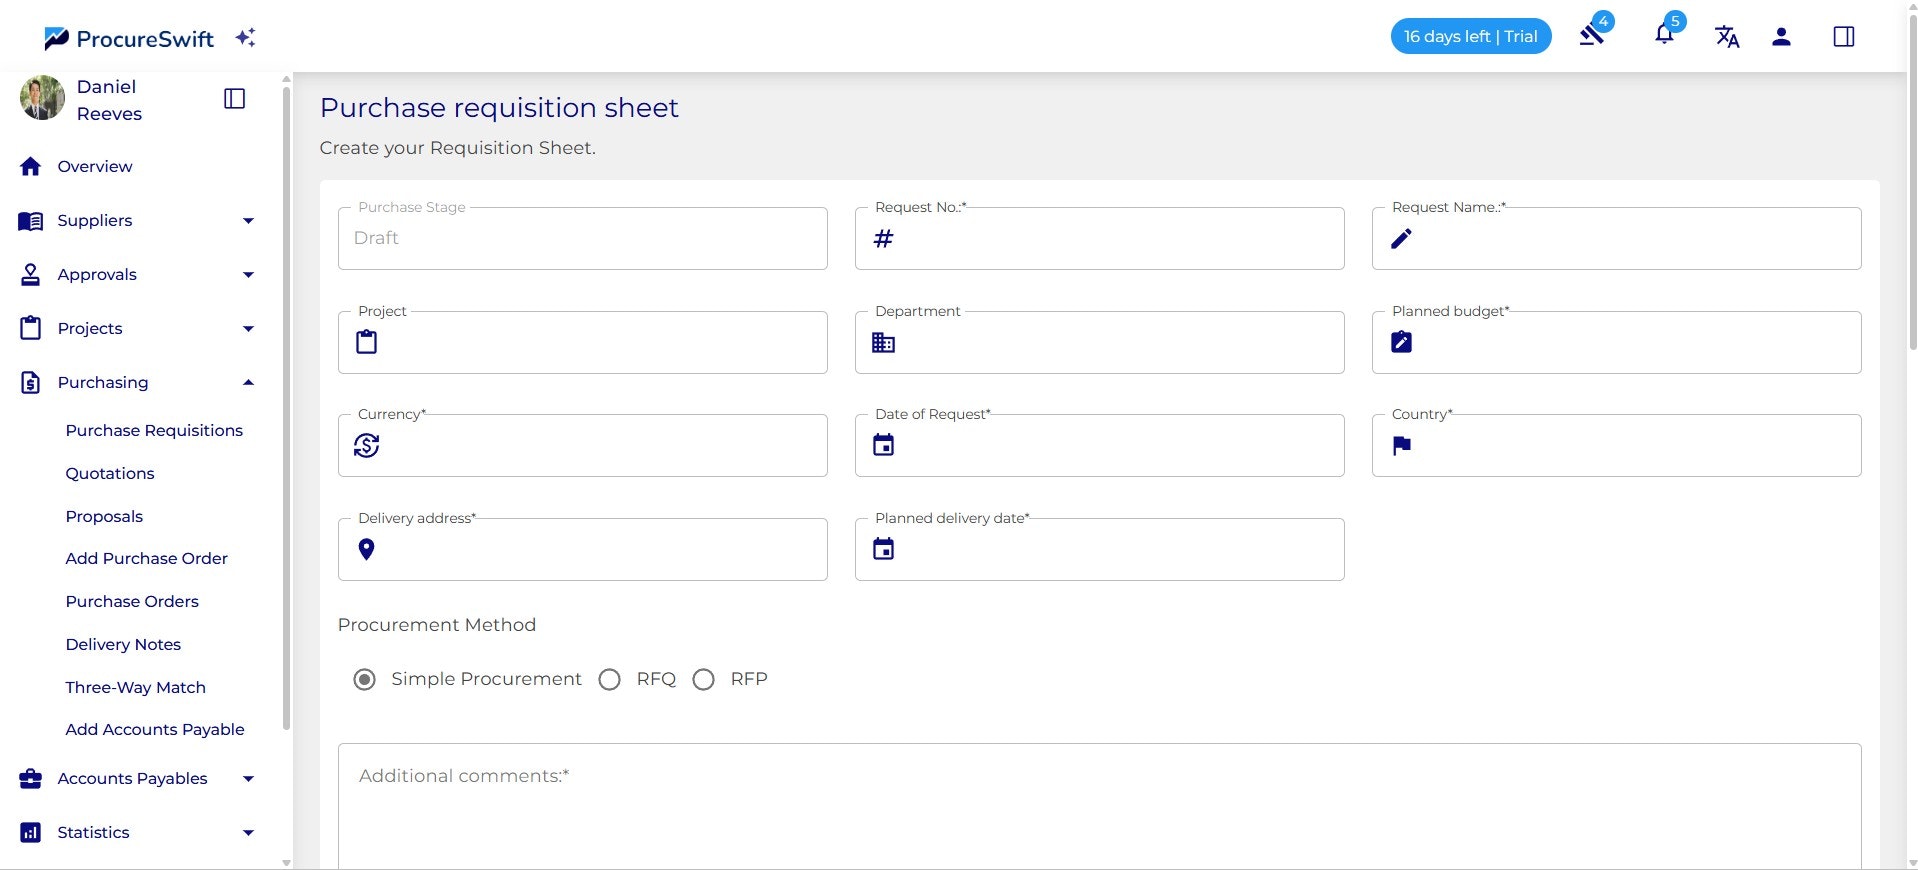Image resolution: width=1918 pixels, height=870 pixels.
Task: Open the AI sparkle assistant icon
Action: [246, 37]
